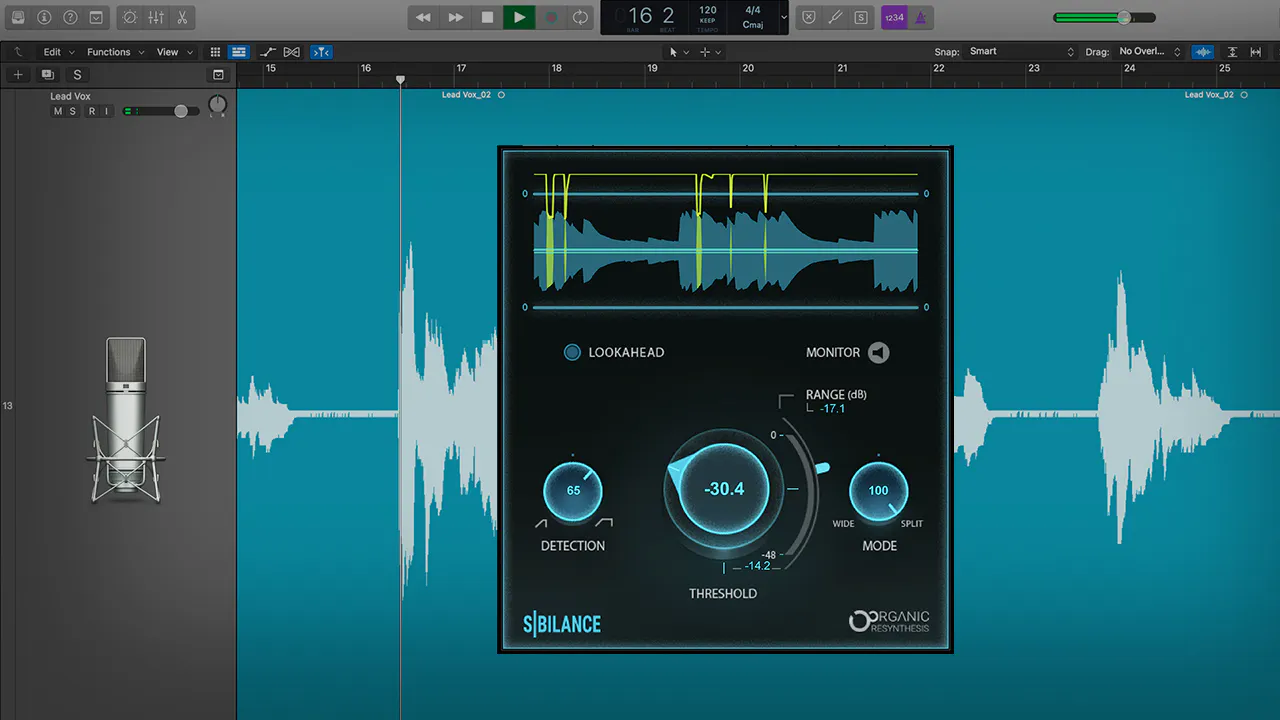Open LCD display mode dropdown arrow
This screenshot has height=720, width=1280.
(783, 17)
